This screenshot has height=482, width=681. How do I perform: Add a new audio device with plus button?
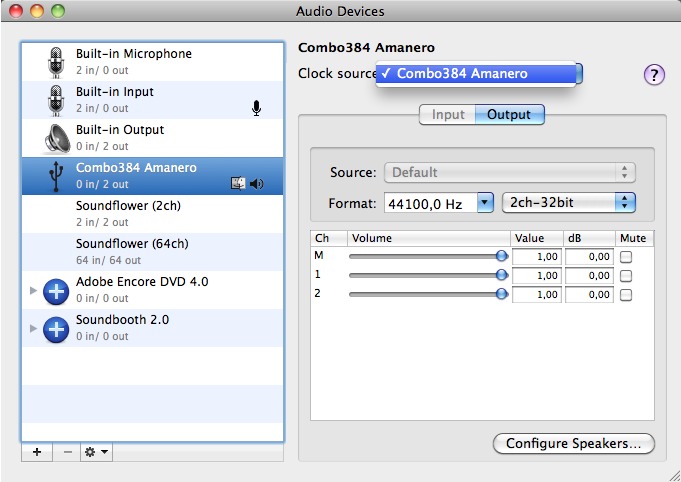37,452
